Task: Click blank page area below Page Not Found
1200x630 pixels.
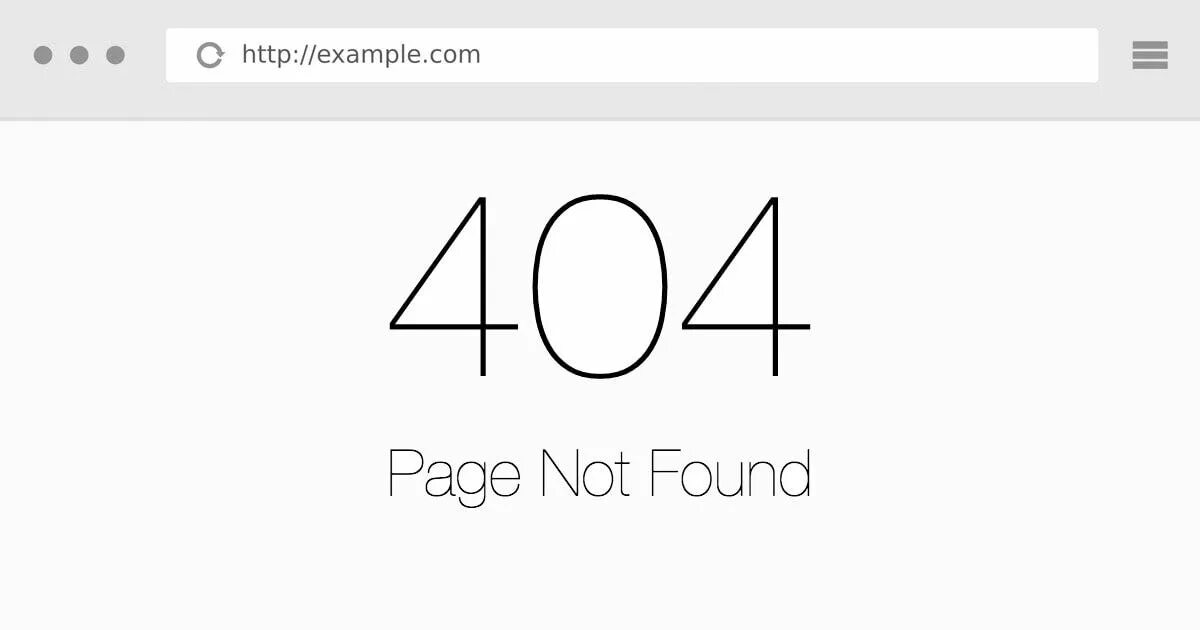Action: click(600, 570)
